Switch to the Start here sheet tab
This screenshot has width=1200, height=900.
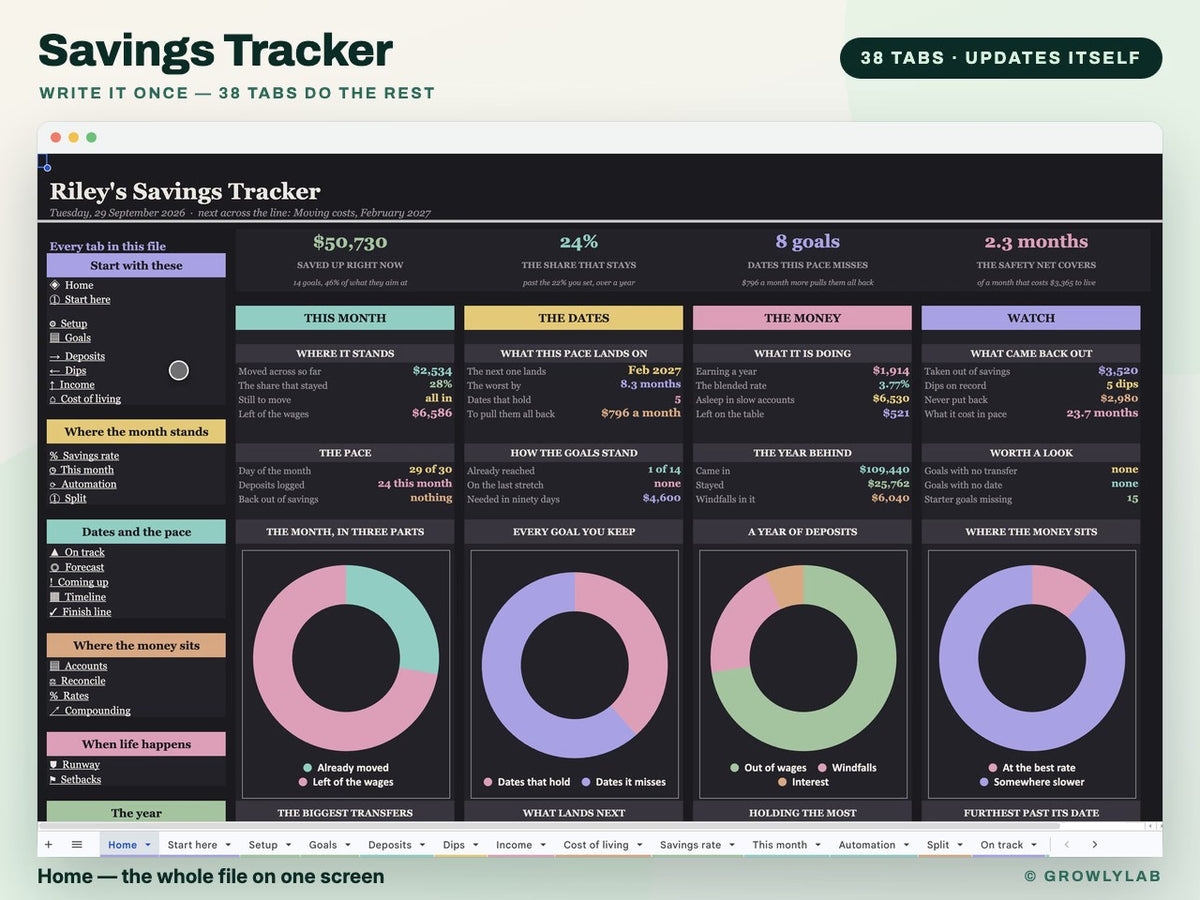[x=199, y=845]
